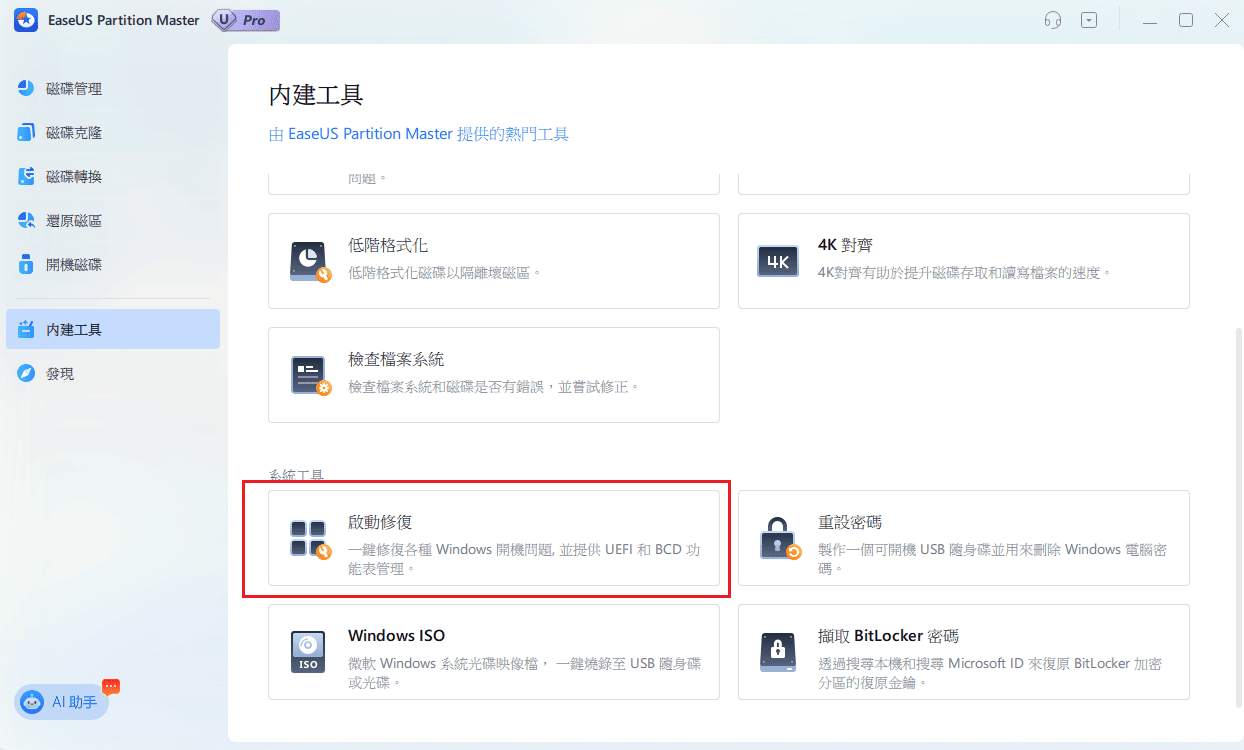Open Restore Disk (還原磁區) sidebar item
The image size is (1244, 750).
74,221
